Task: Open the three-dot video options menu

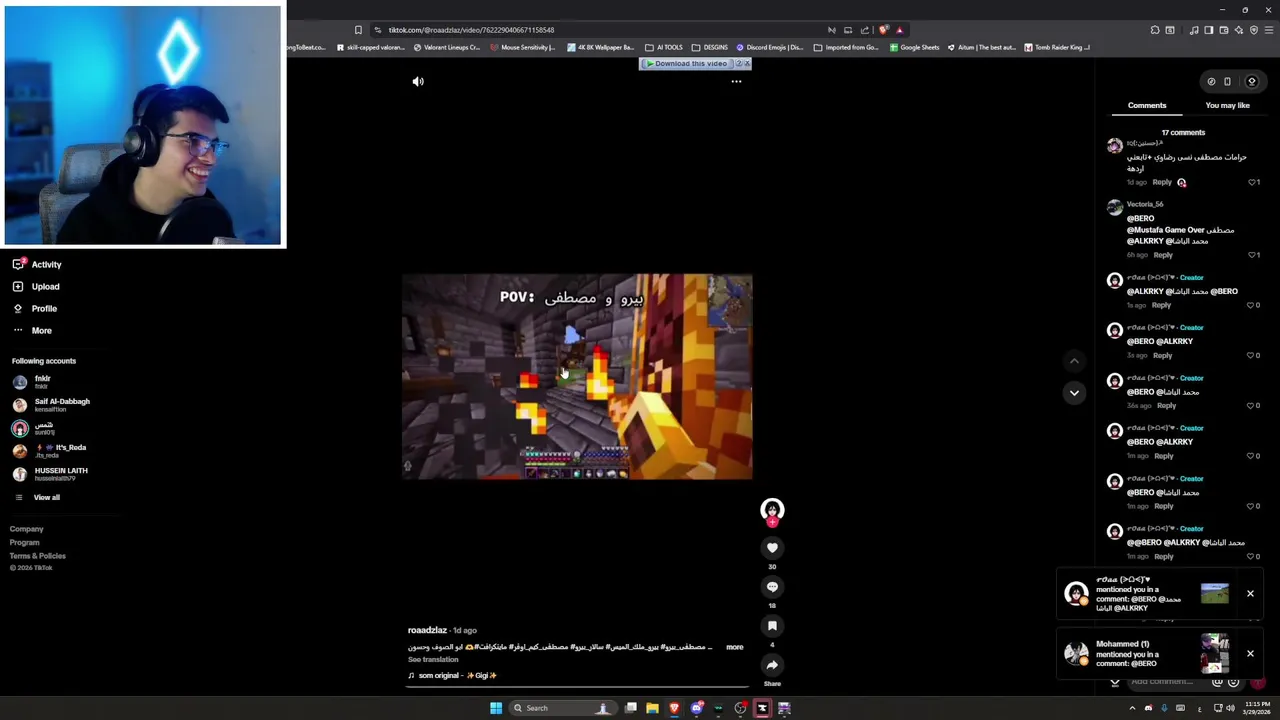Action: [x=736, y=82]
